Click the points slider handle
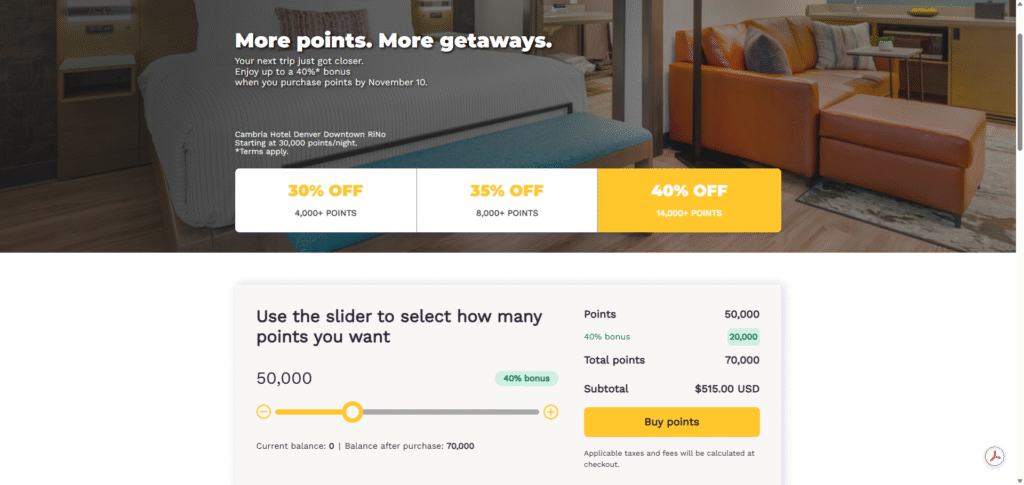 pos(352,412)
